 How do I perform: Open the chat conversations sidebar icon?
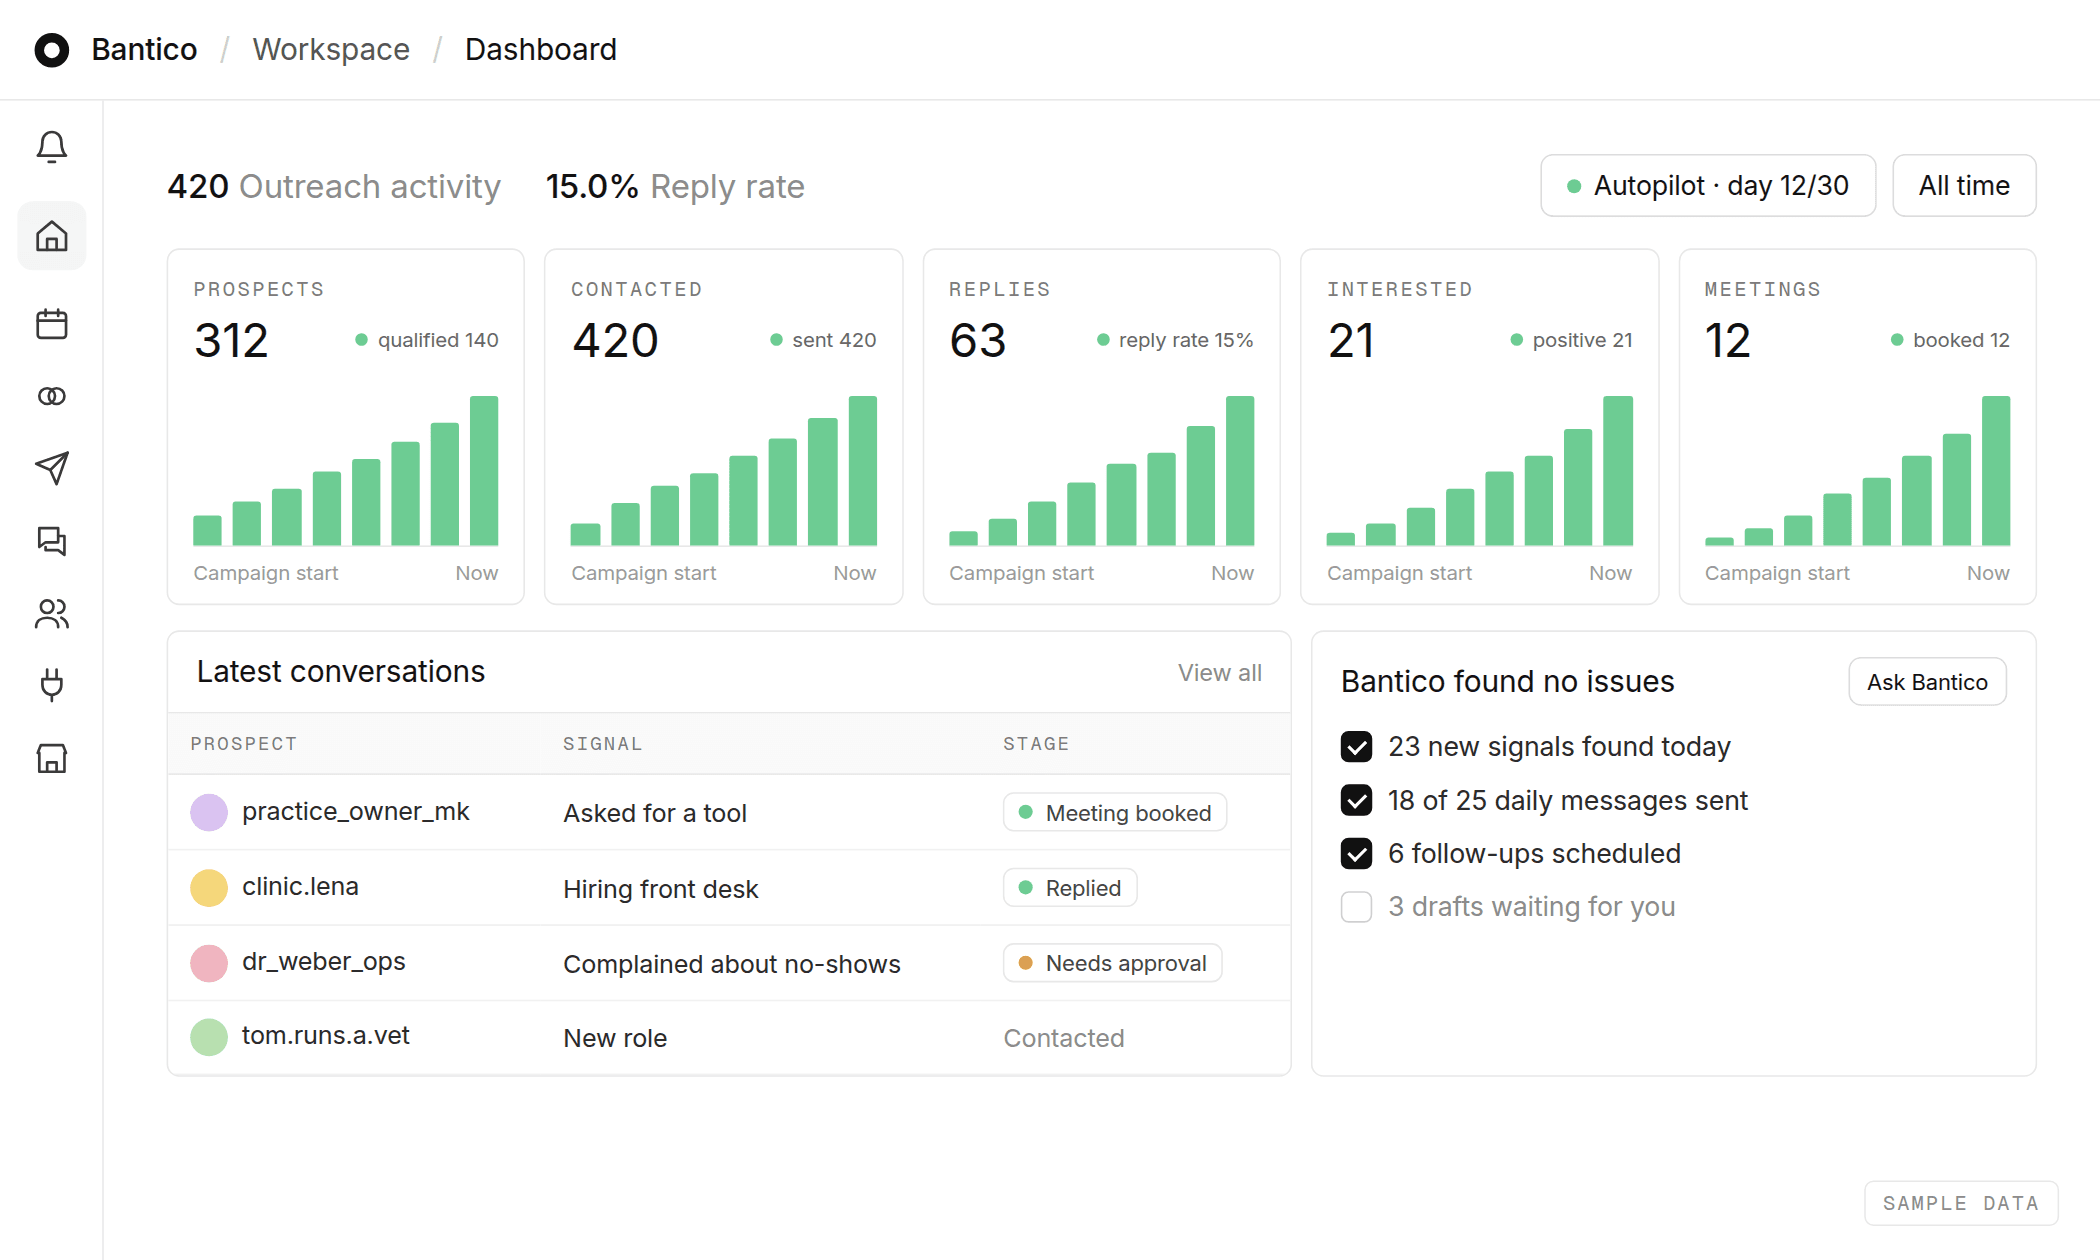pyautogui.click(x=52, y=541)
